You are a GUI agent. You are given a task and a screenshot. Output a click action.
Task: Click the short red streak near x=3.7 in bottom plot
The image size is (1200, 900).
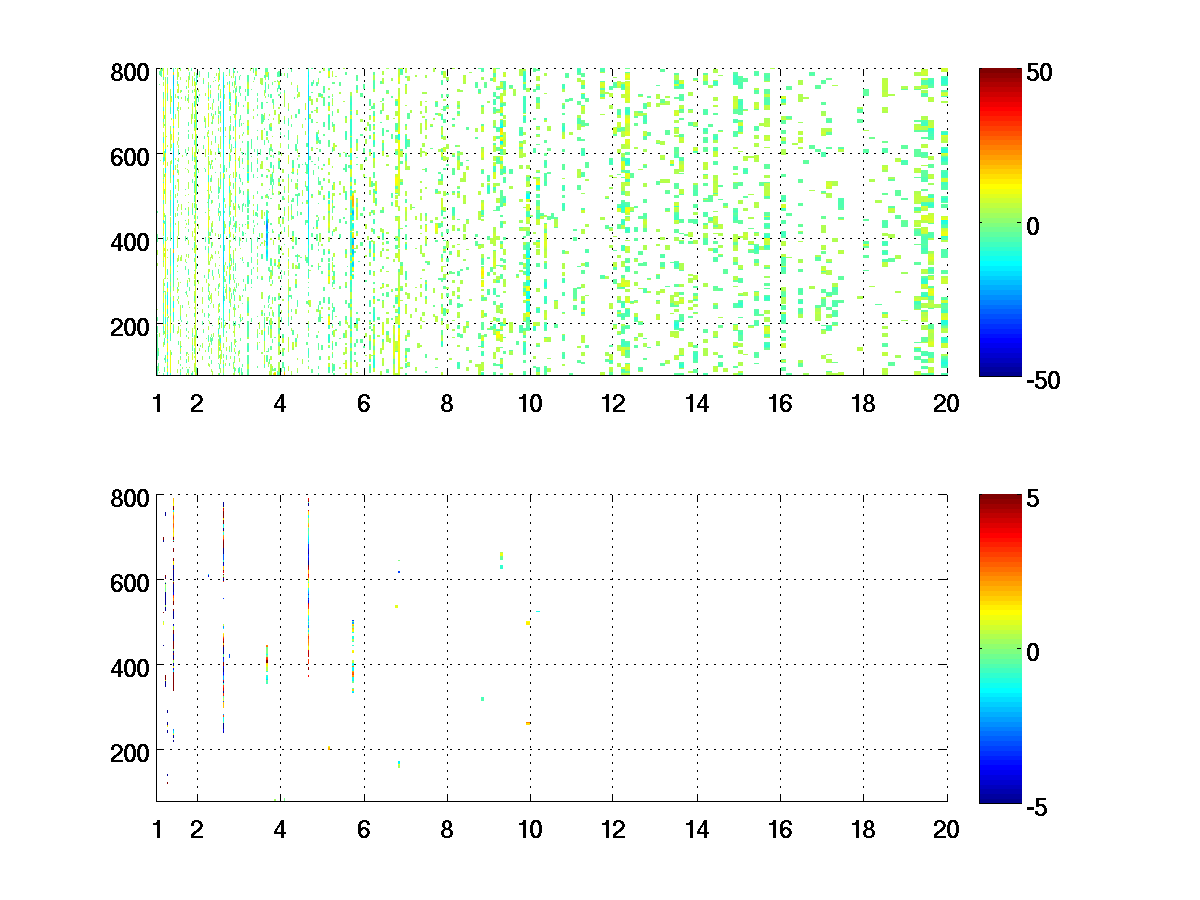[267, 663]
